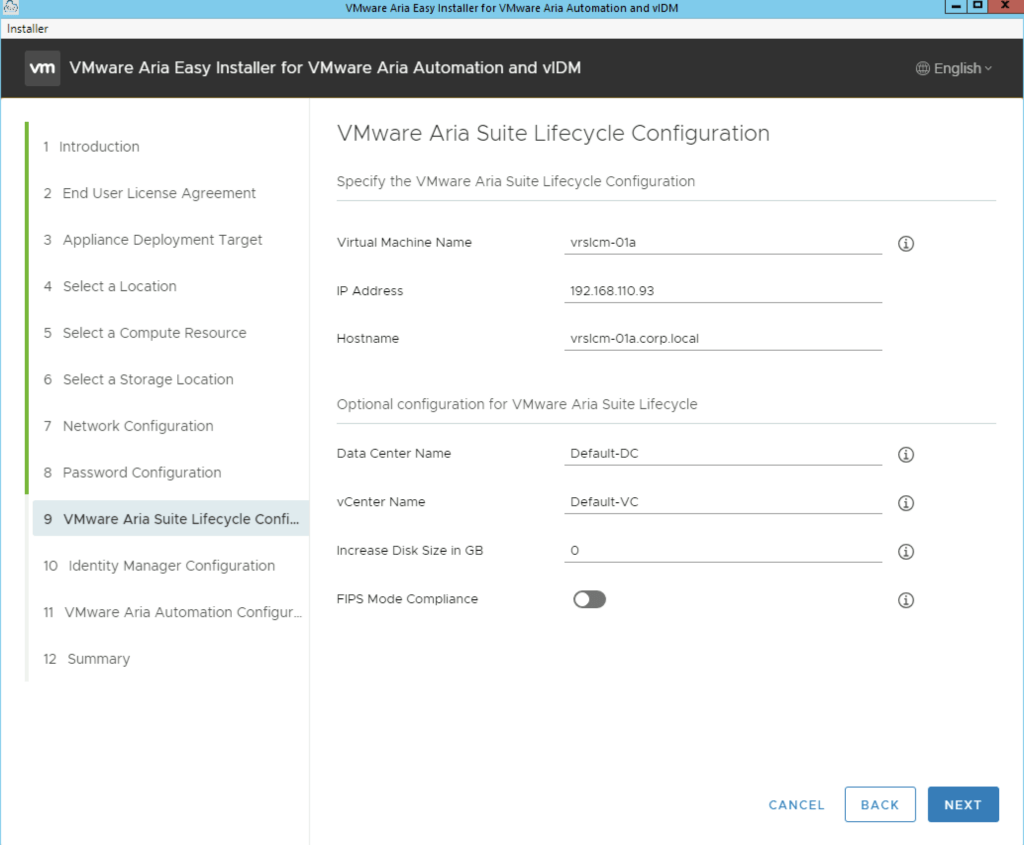Image resolution: width=1024 pixels, height=845 pixels.
Task: Open Appliance Deployment Target step
Action: coord(153,240)
